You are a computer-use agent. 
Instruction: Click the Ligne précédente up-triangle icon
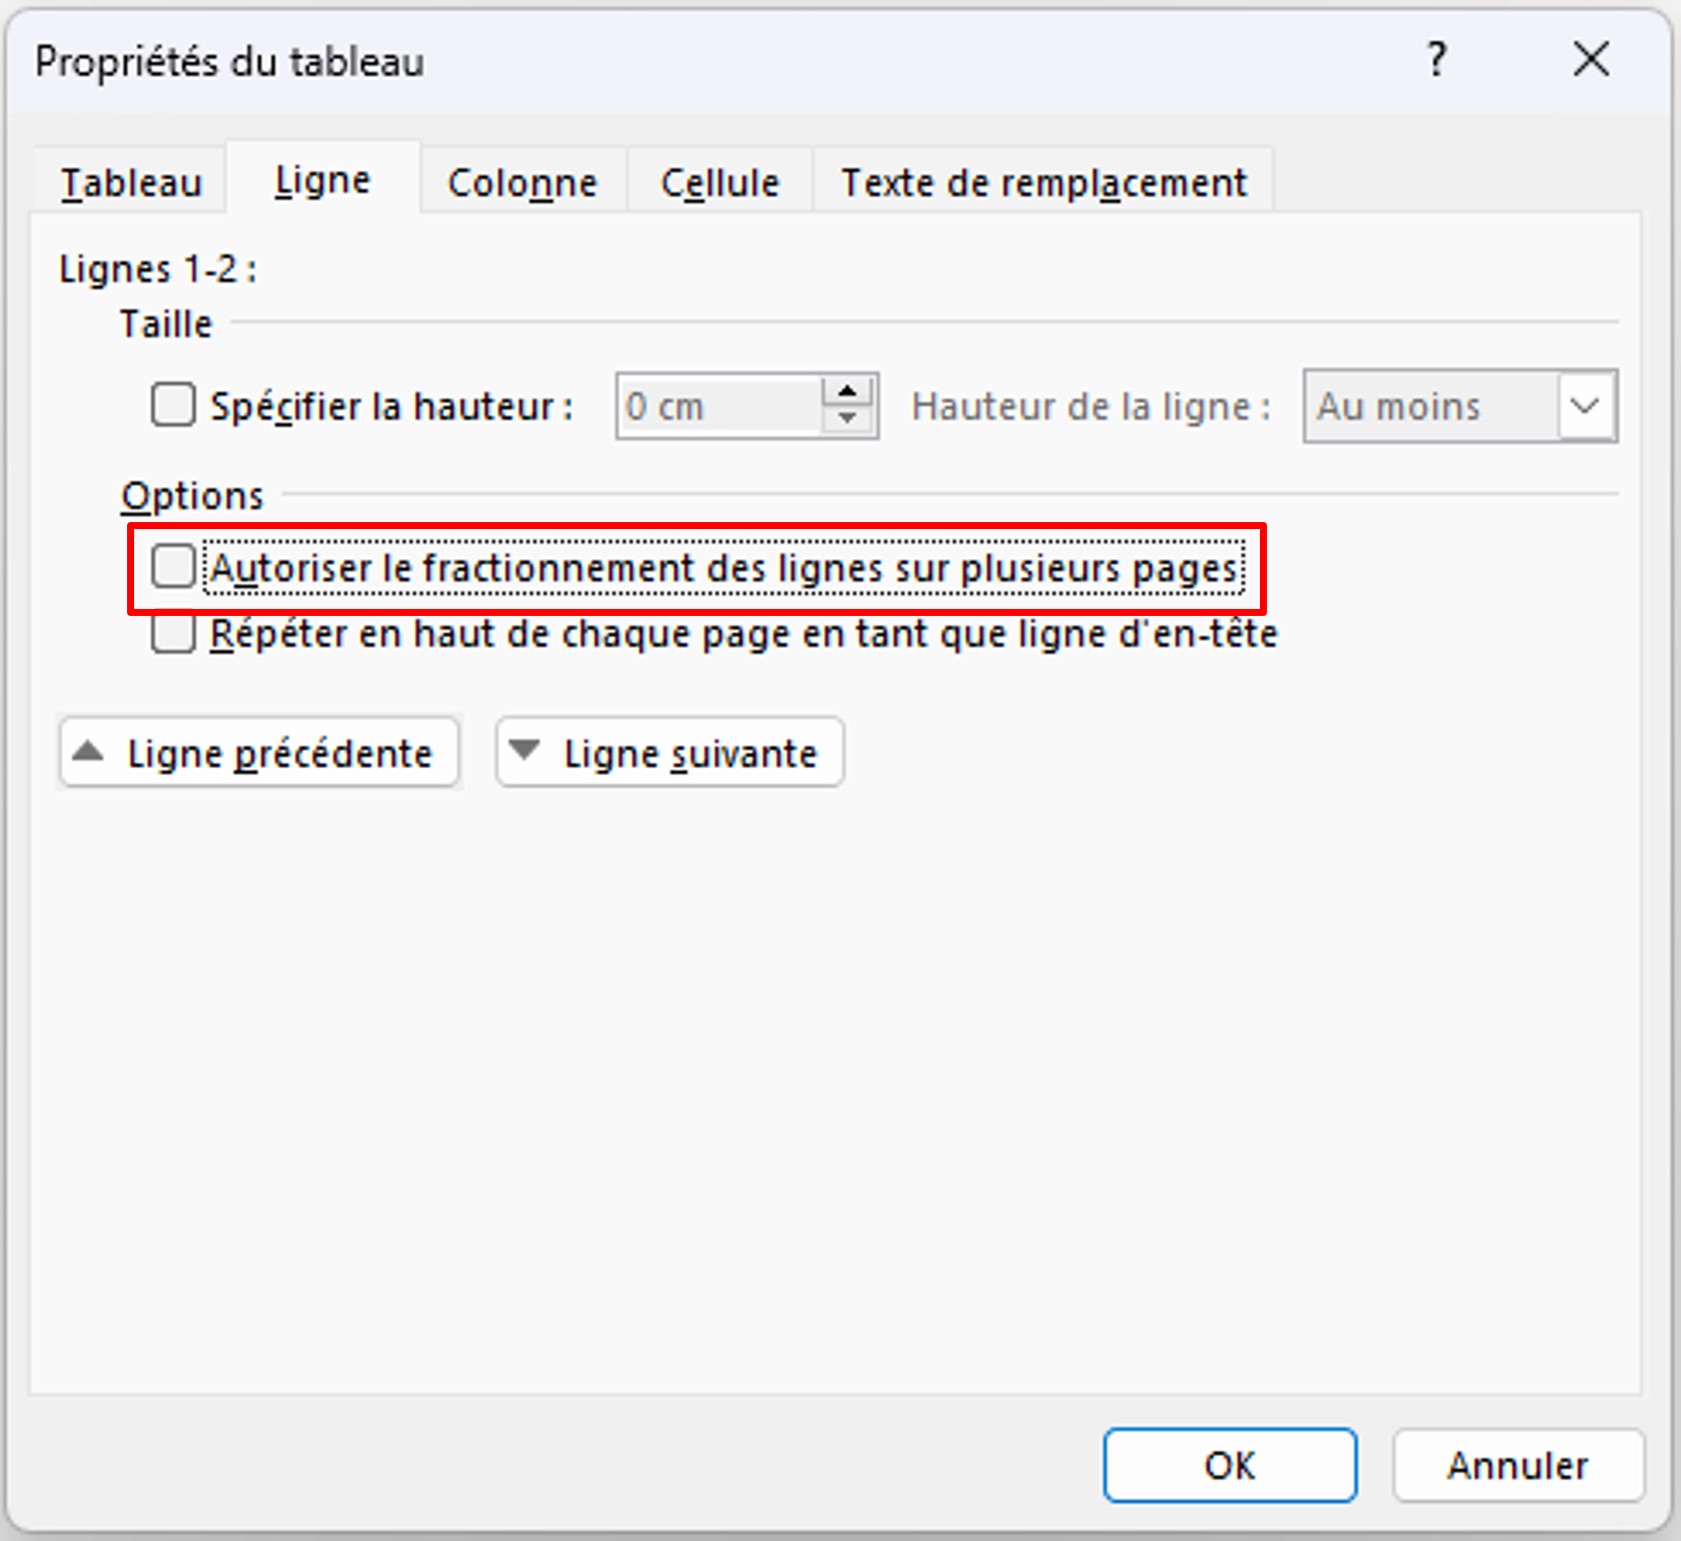[89, 752]
